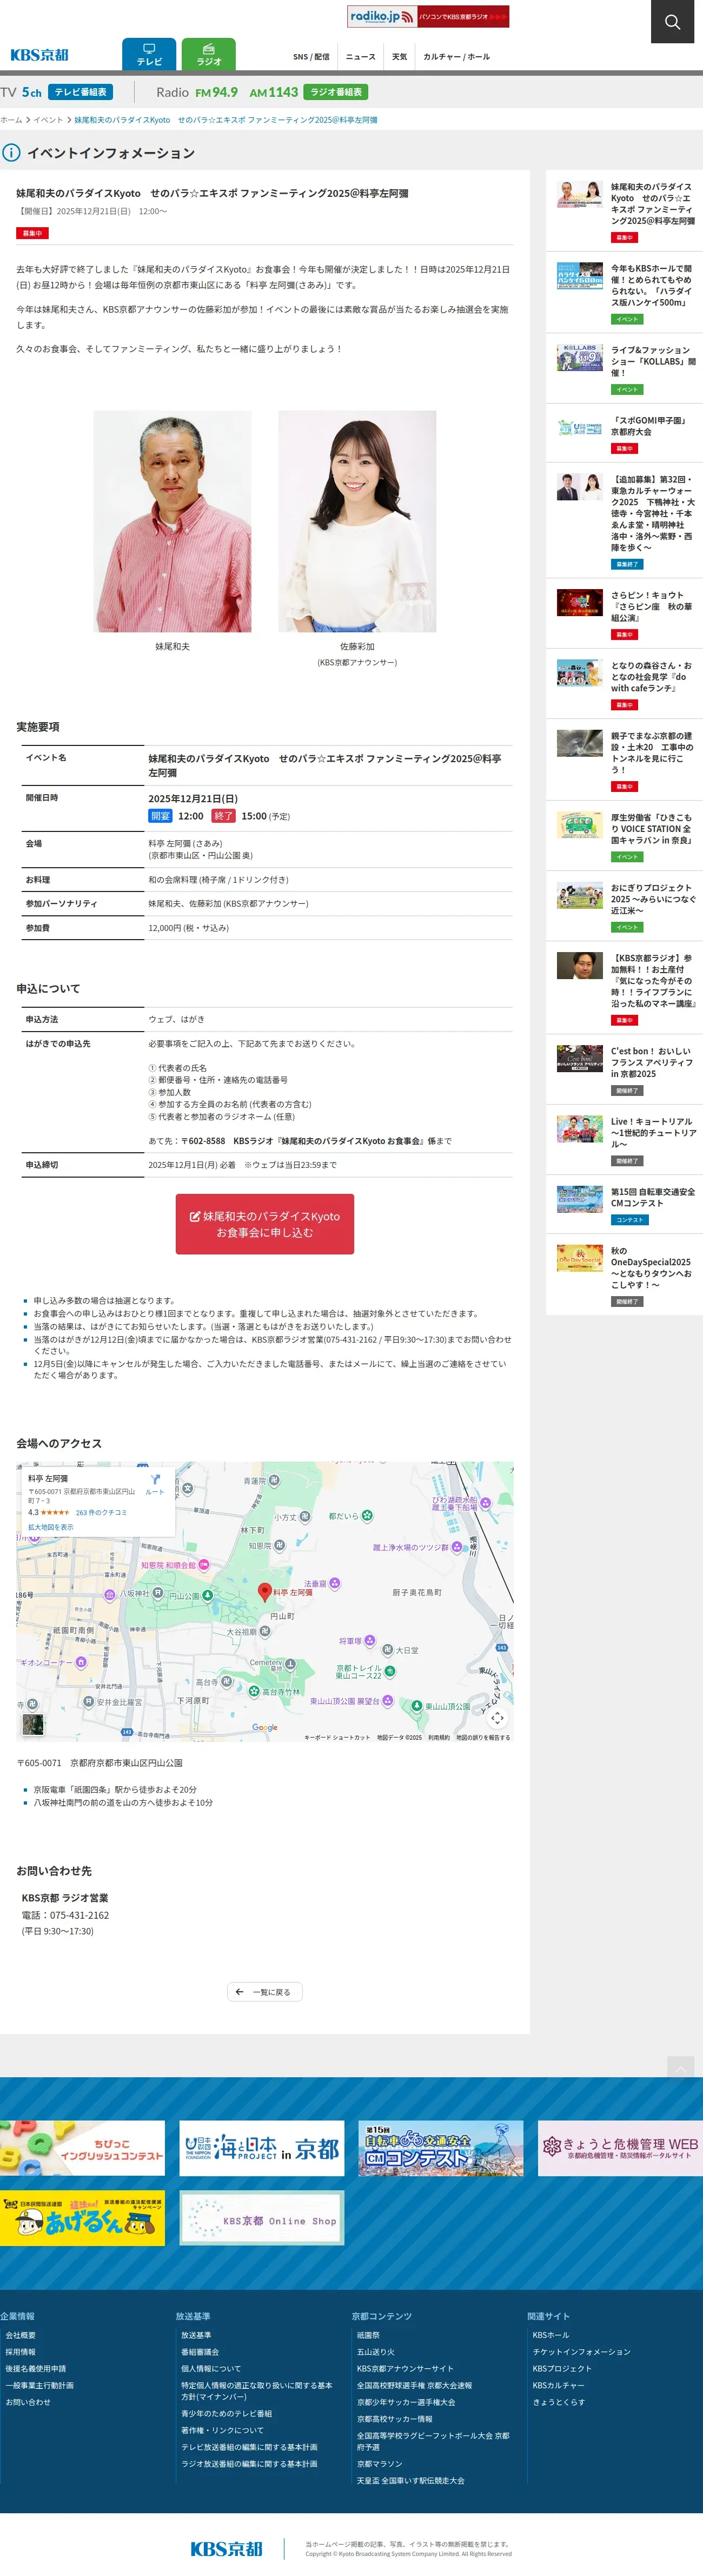Open sidebar event となりの森谷さん 社会見学

tap(624, 683)
